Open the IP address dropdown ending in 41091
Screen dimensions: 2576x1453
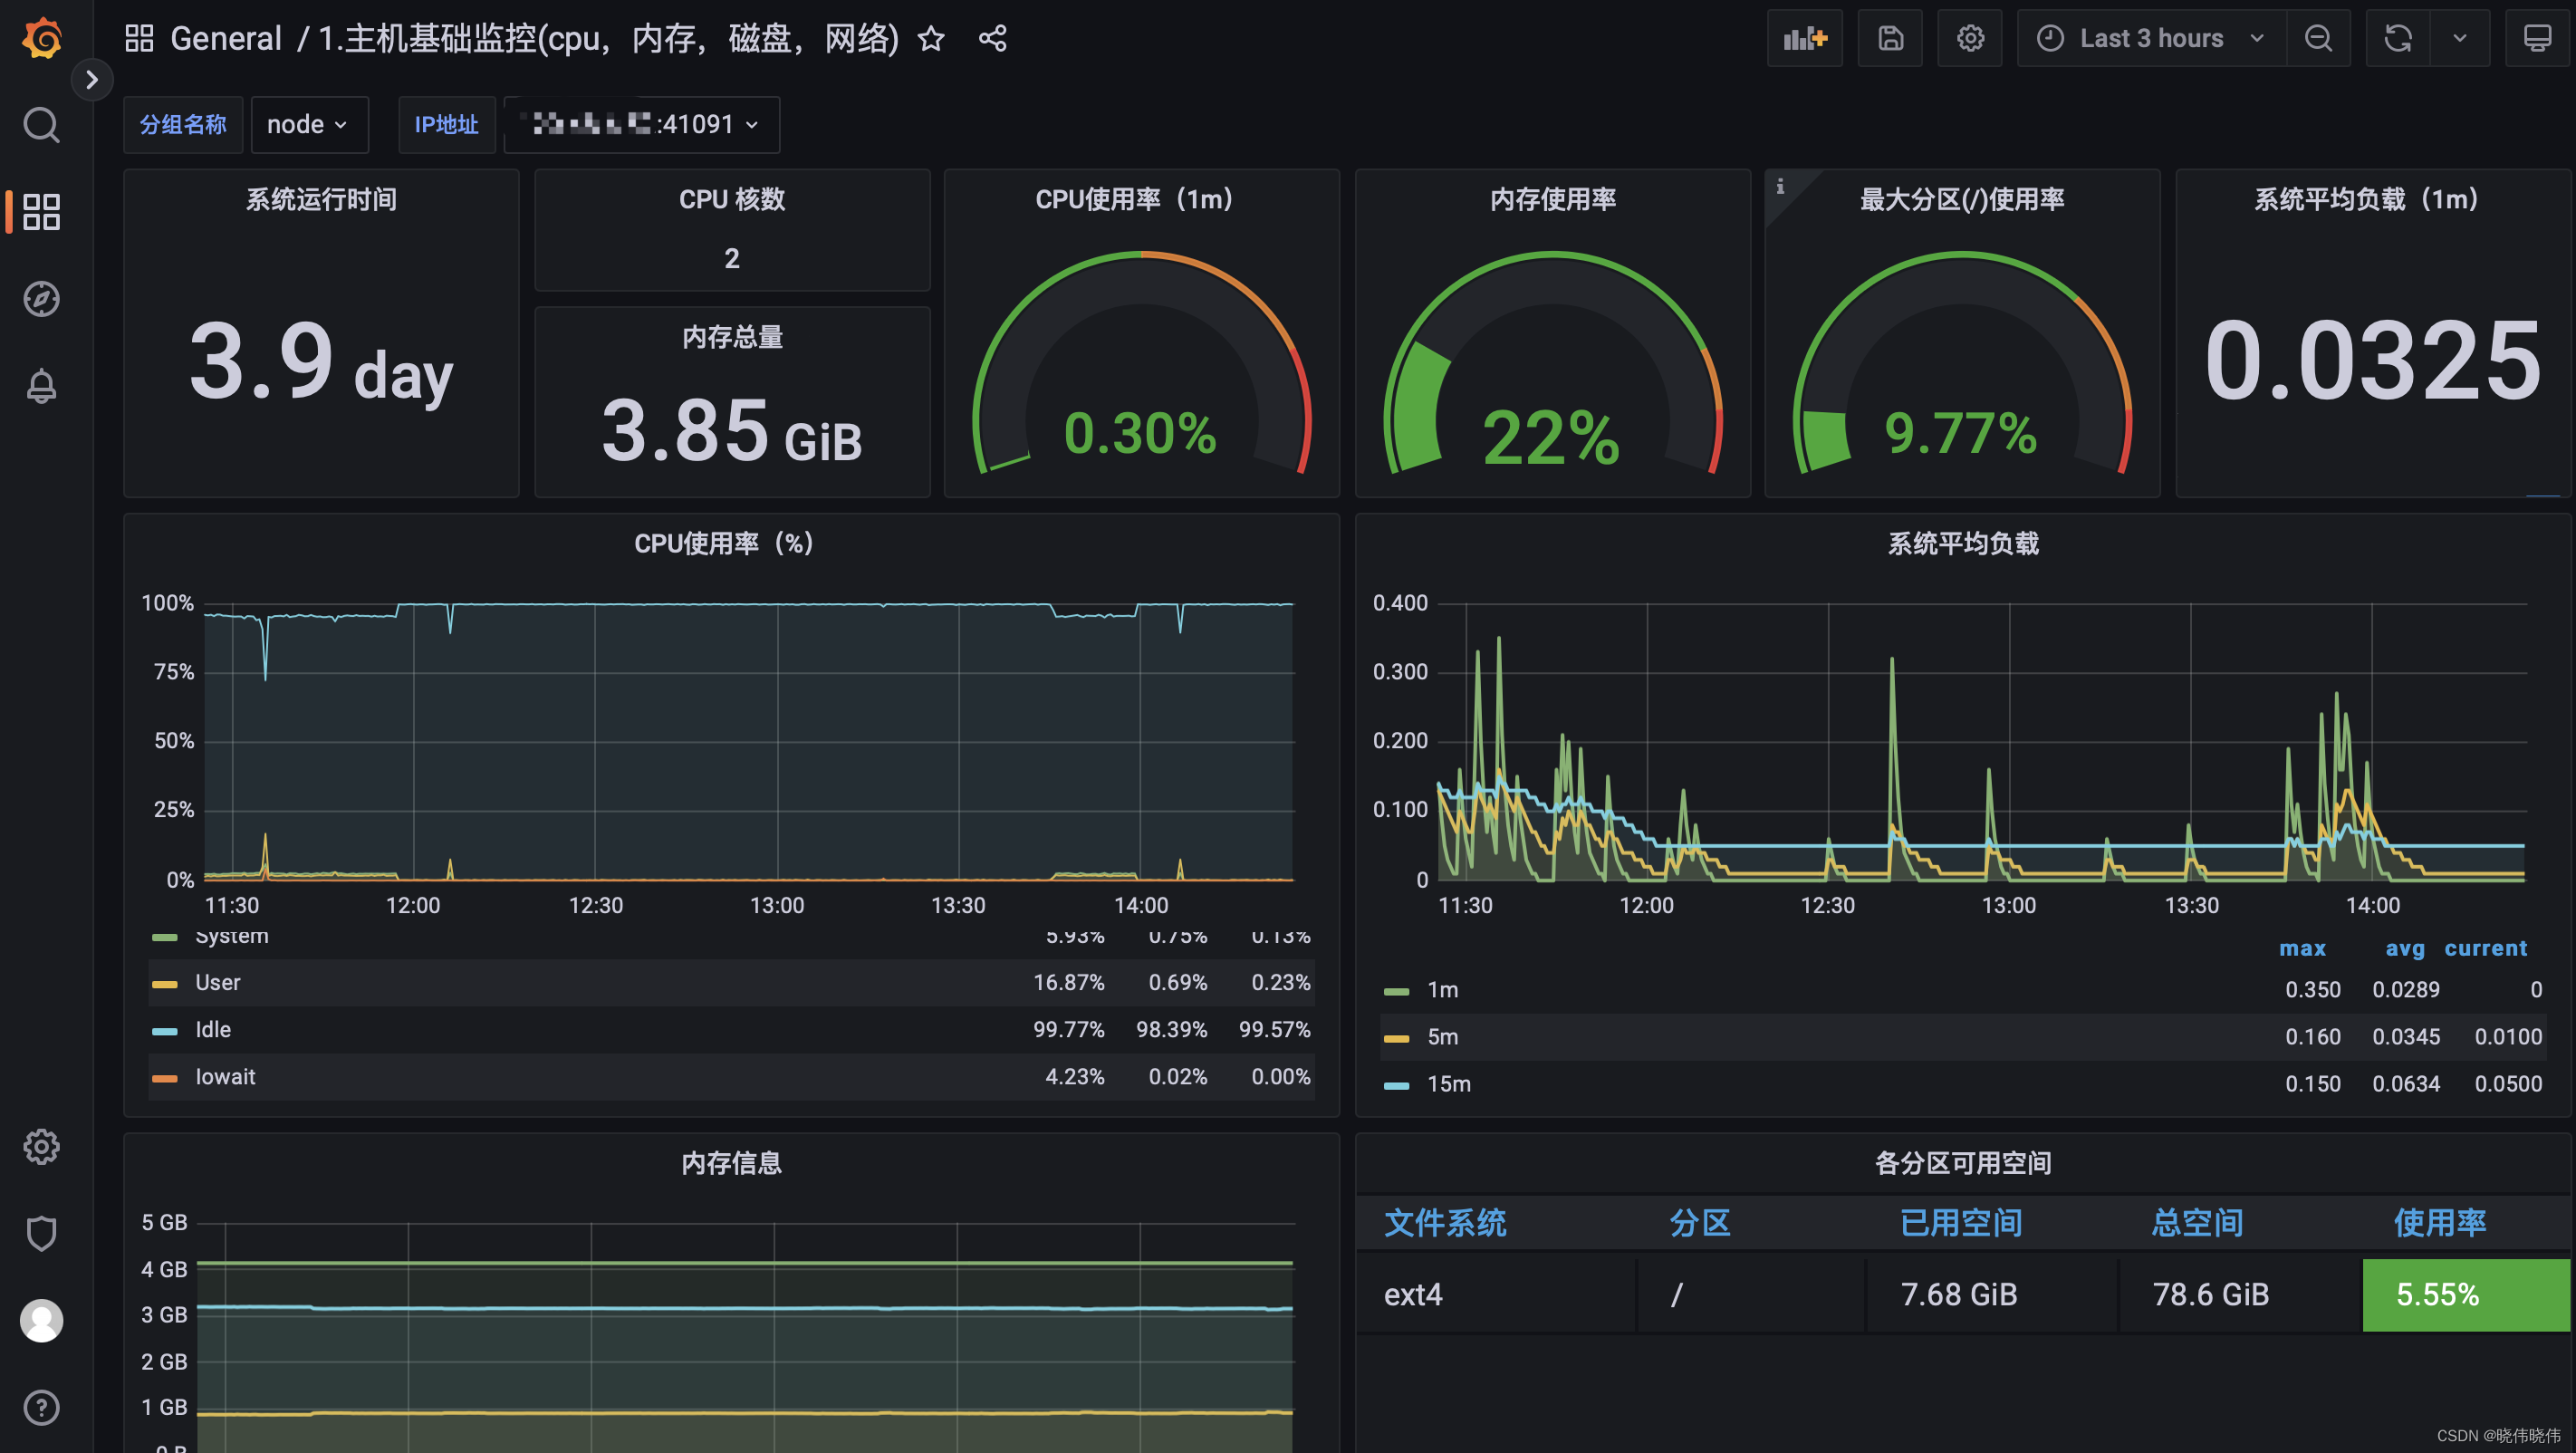point(641,125)
